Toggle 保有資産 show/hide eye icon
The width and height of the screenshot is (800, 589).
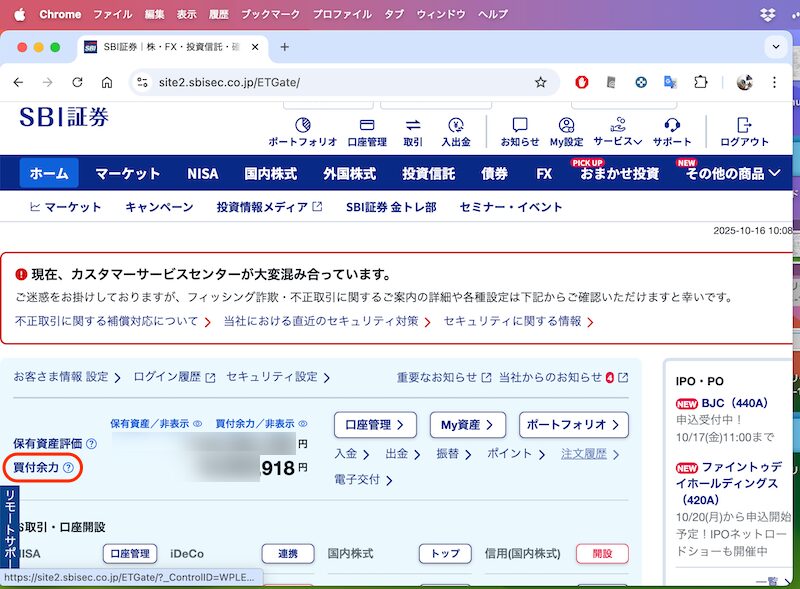point(197,423)
